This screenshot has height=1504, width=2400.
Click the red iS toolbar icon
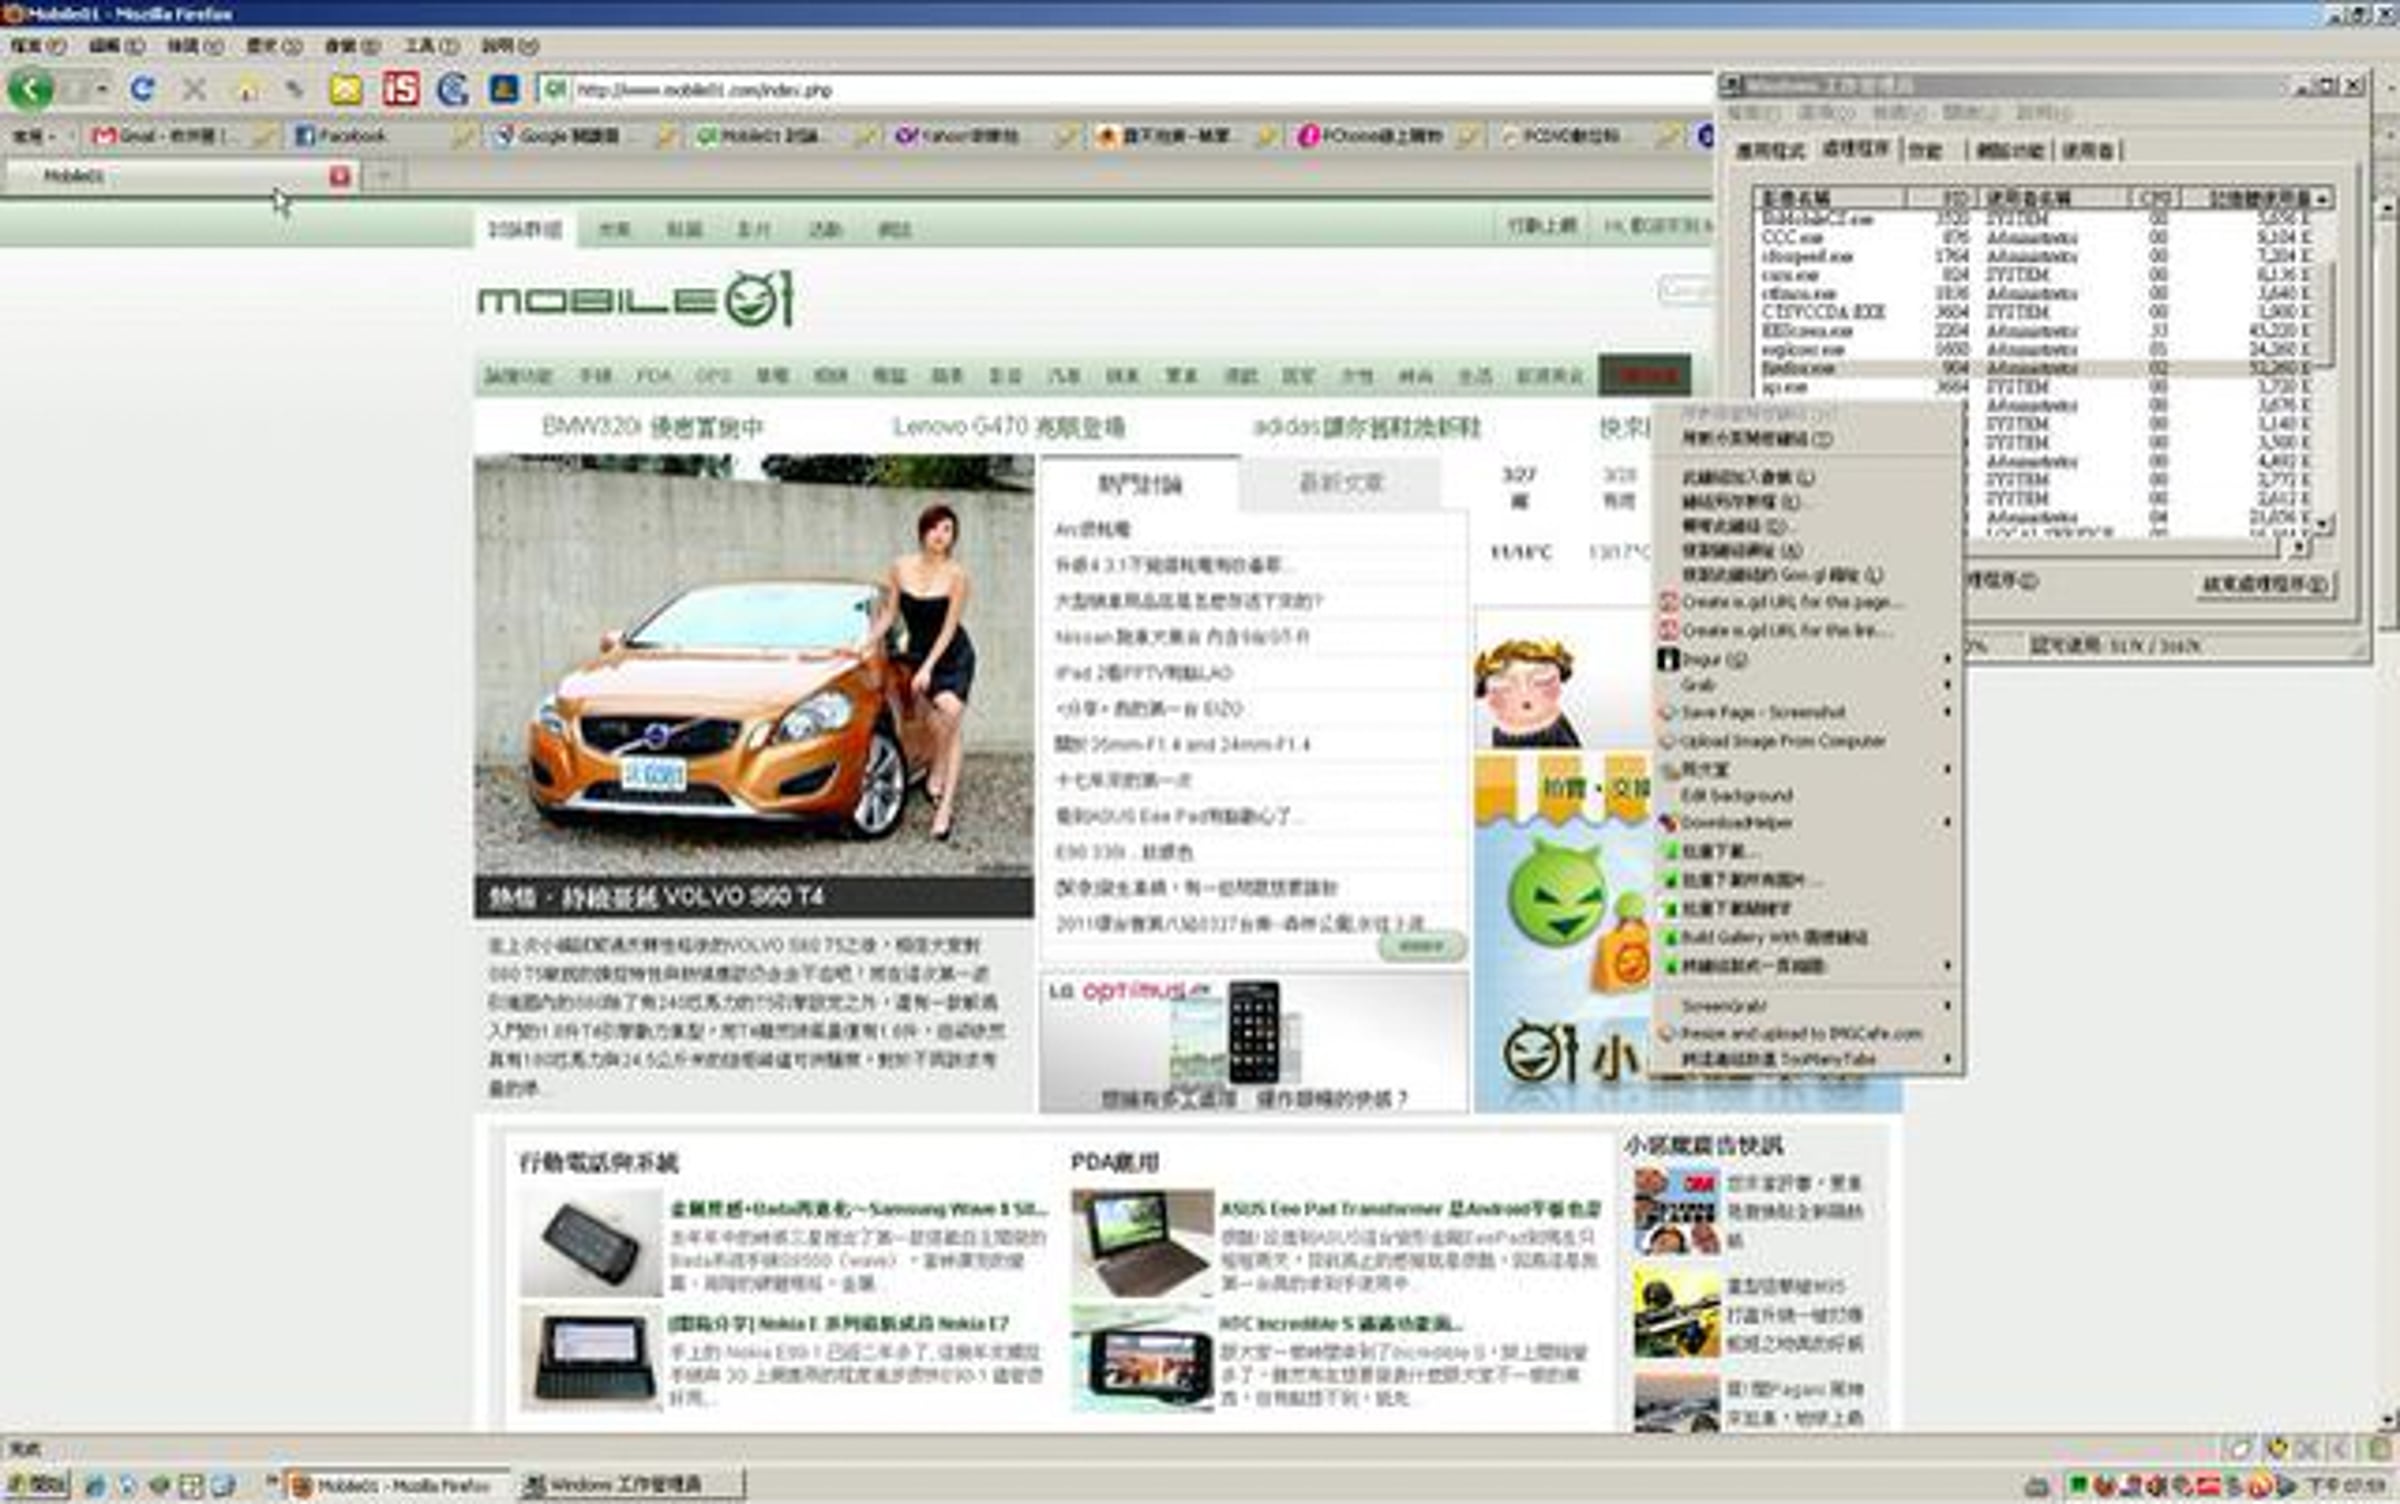pyautogui.click(x=400, y=90)
